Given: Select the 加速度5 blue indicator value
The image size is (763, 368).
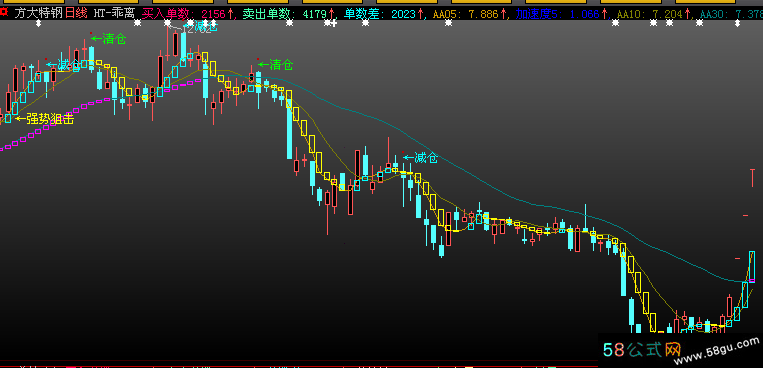Looking at the screenshot, I should coord(561,14).
